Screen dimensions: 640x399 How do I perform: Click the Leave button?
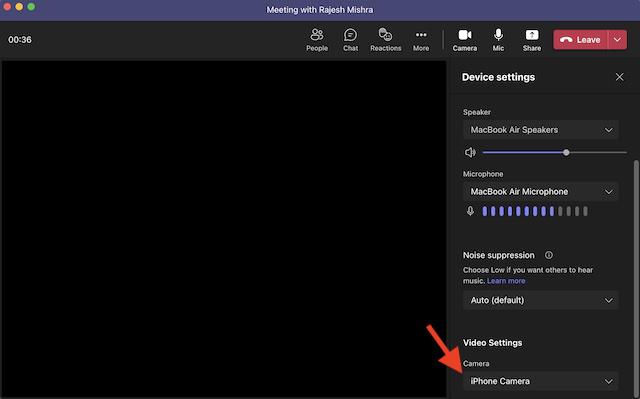[580, 40]
